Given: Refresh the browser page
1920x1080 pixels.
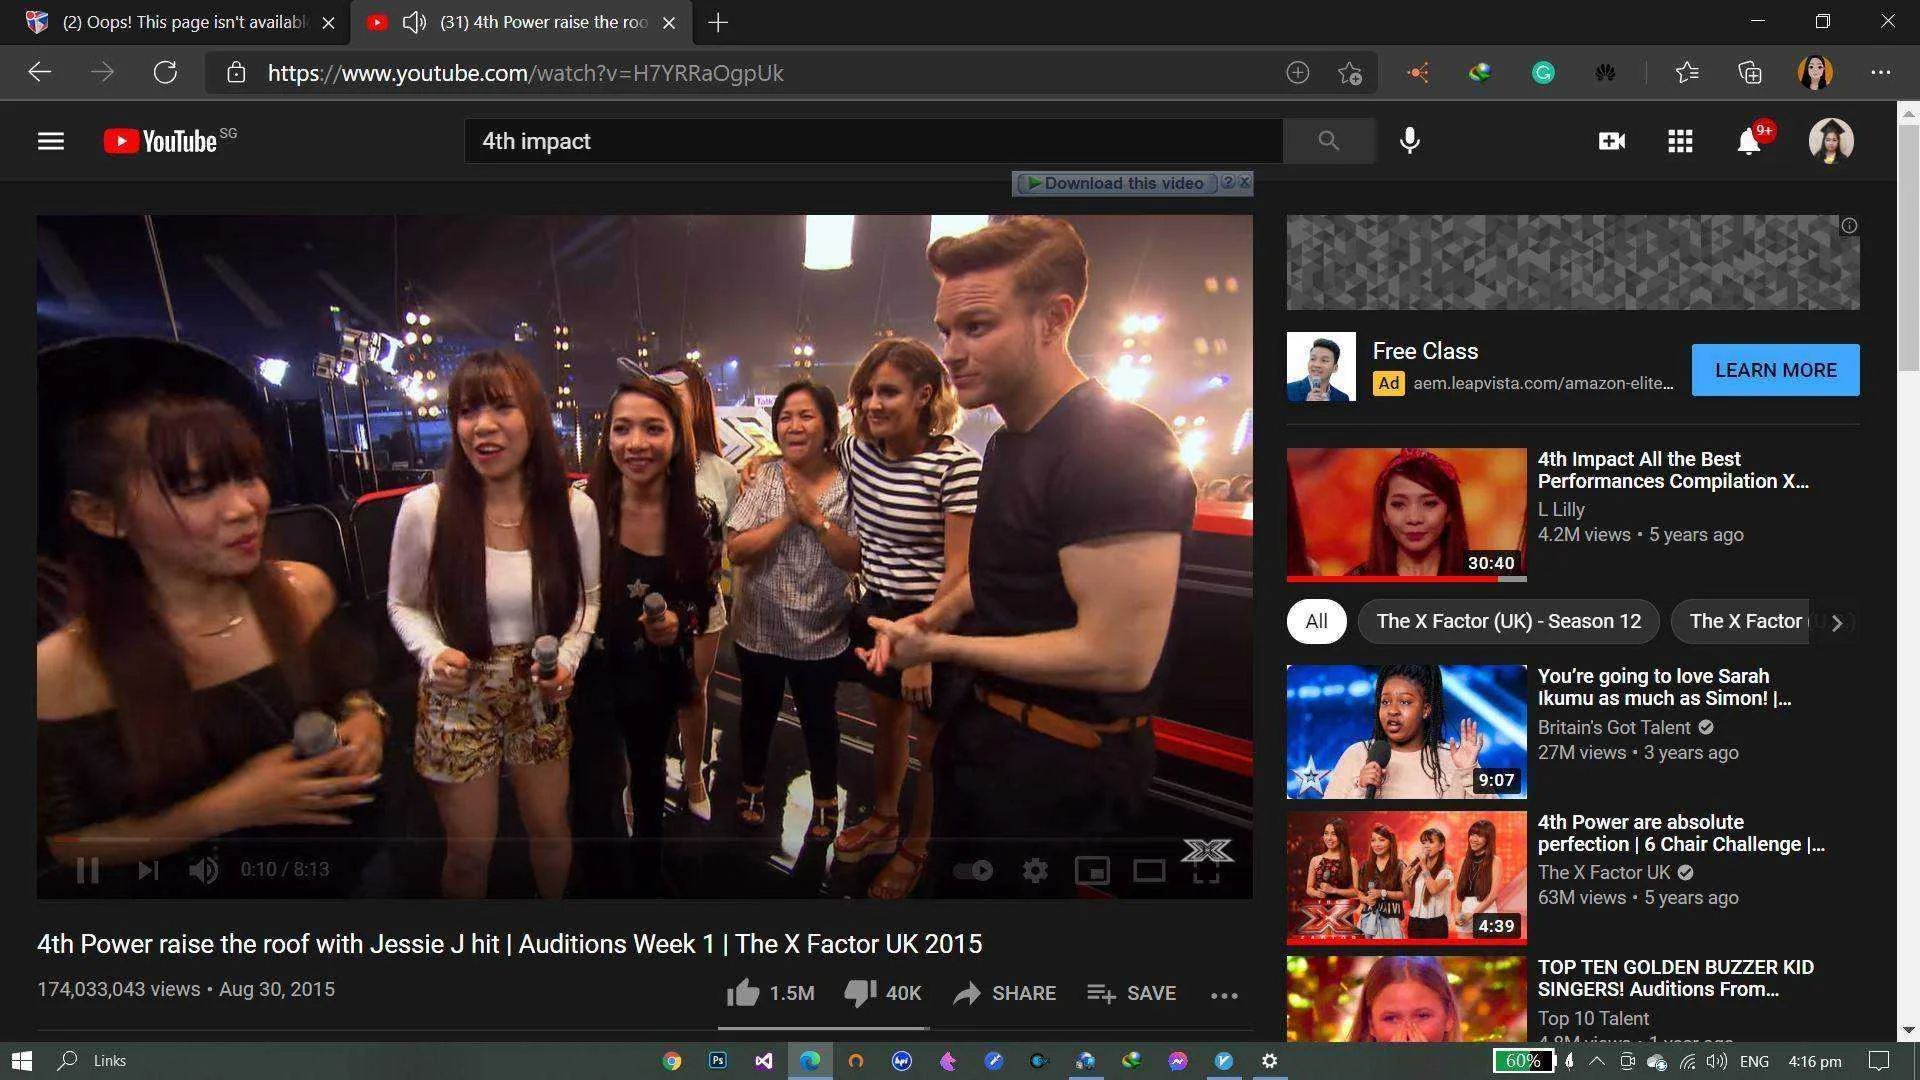Looking at the screenshot, I should coord(165,72).
